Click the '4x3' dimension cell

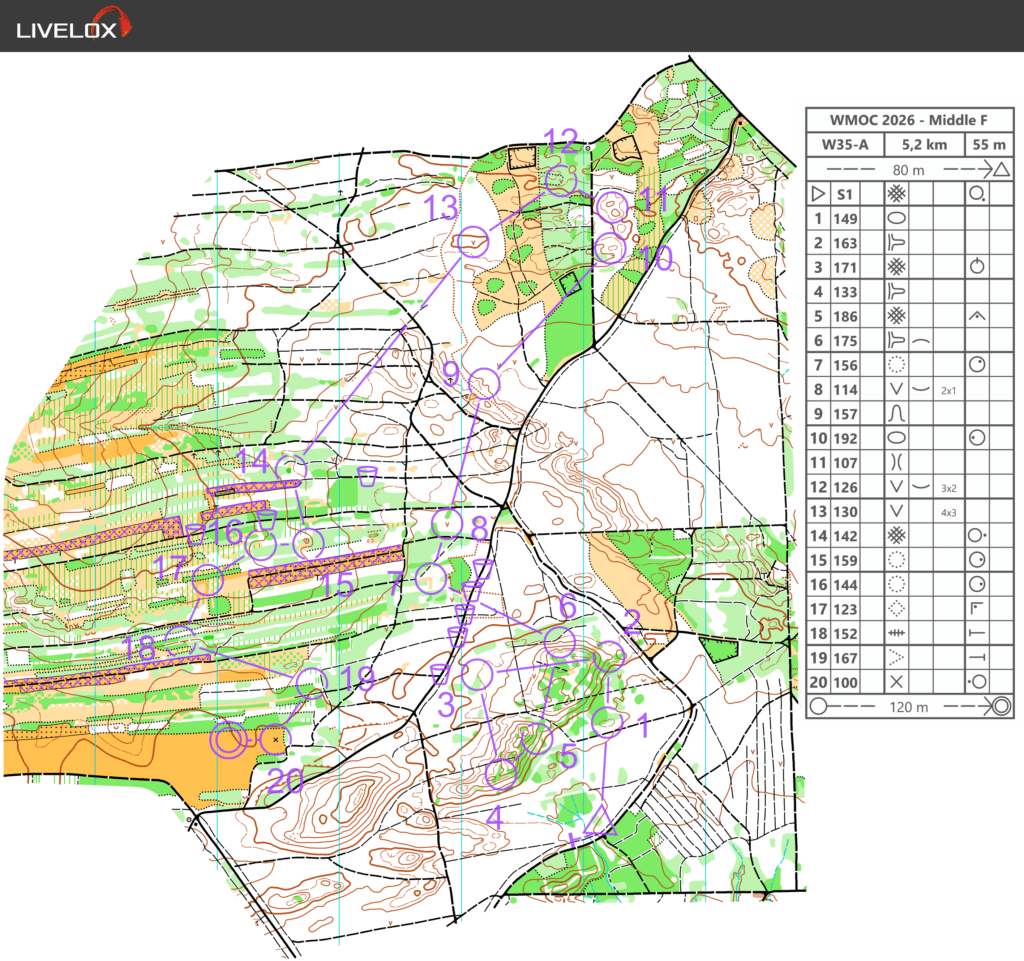coord(948,513)
